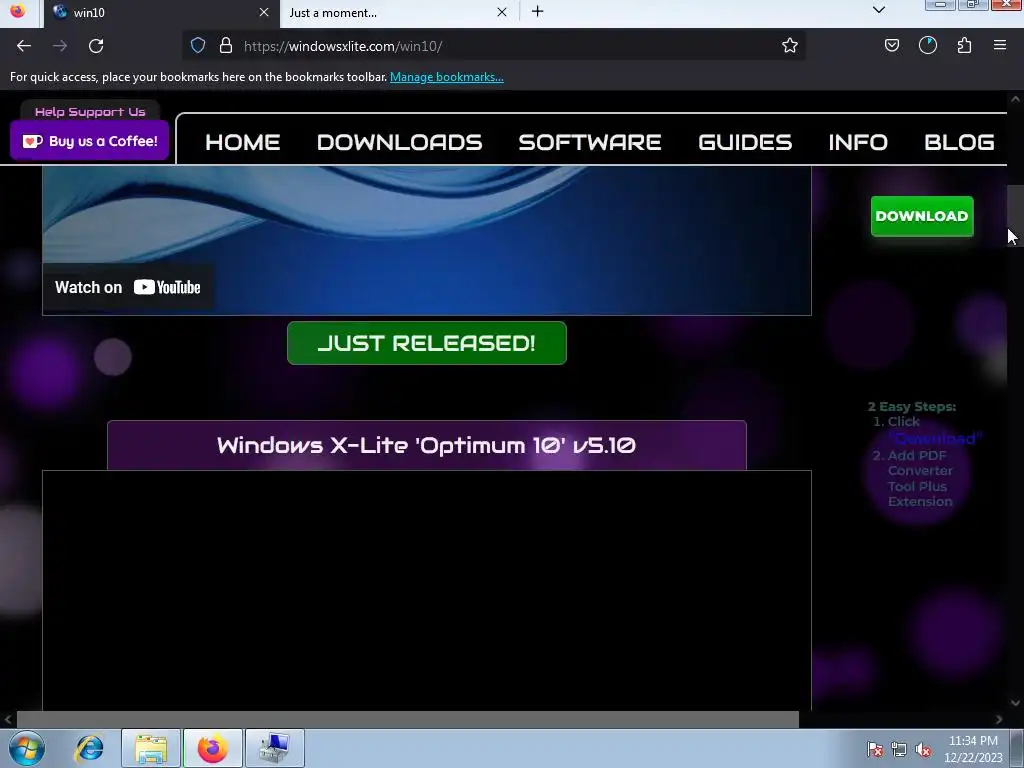Image resolution: width=1024 pixels, height=768 pixels.
Task: Click the horizontal scroll left arrow
Action: pyautogui.click(x=8, y=719)
